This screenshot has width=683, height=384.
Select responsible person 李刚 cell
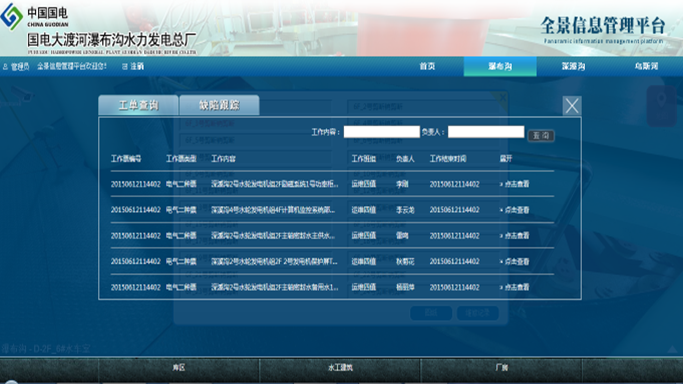402,184
